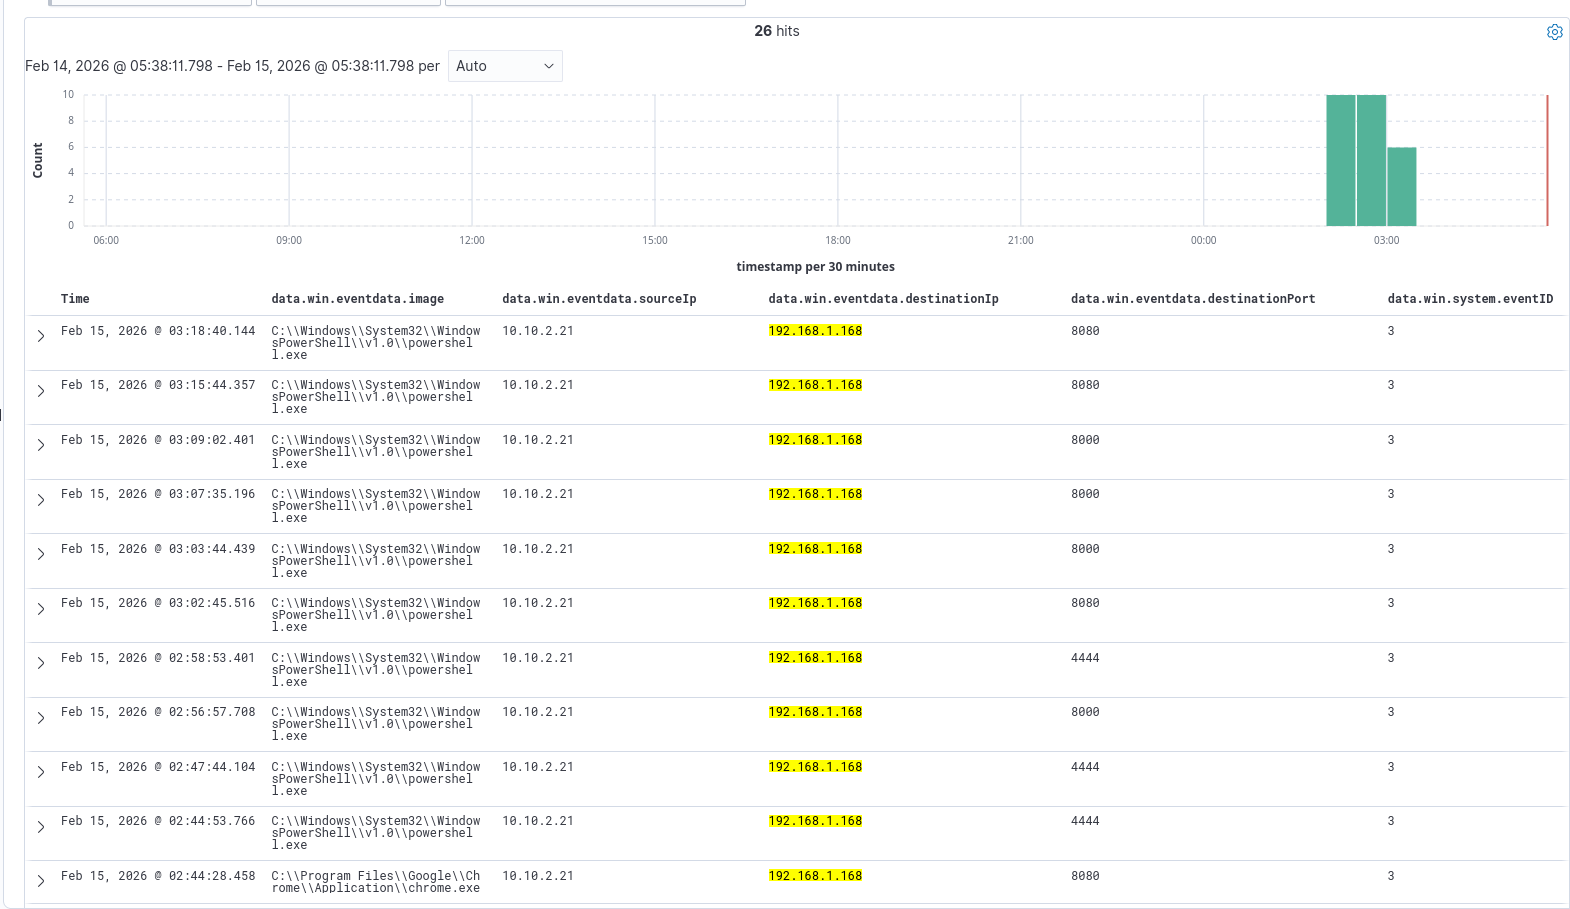Click the red current-time marker line
Viewport: 1570px width, 909px height.
1547,160
